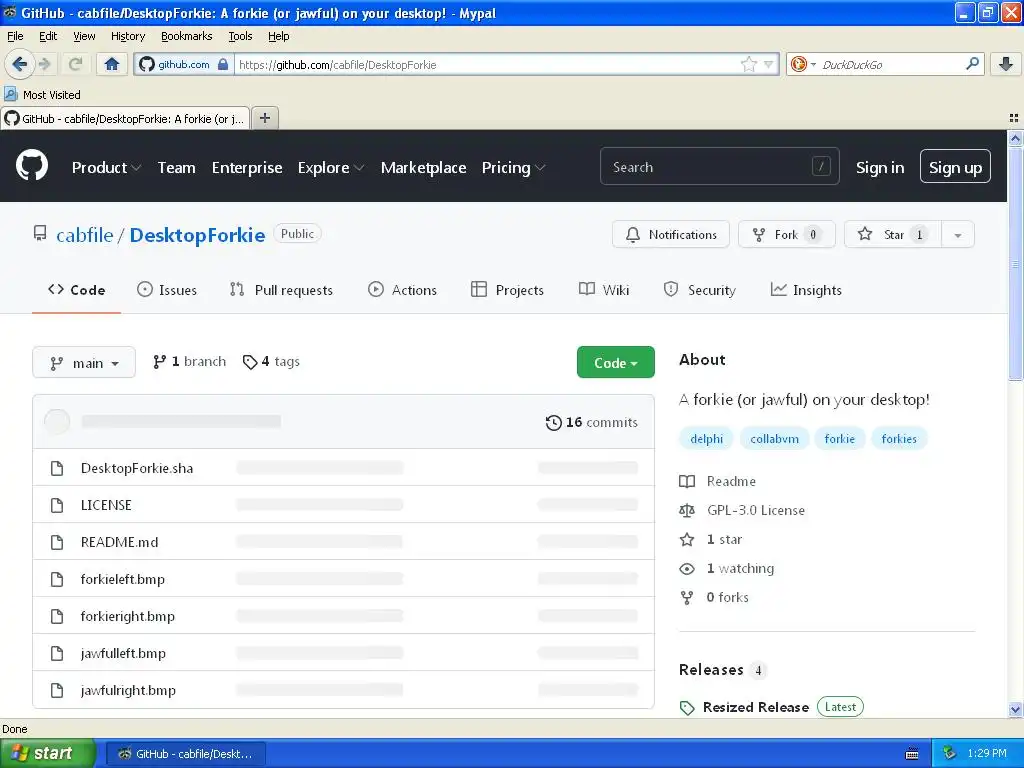
Task: Open the 4 tags link
Action: 271,361
